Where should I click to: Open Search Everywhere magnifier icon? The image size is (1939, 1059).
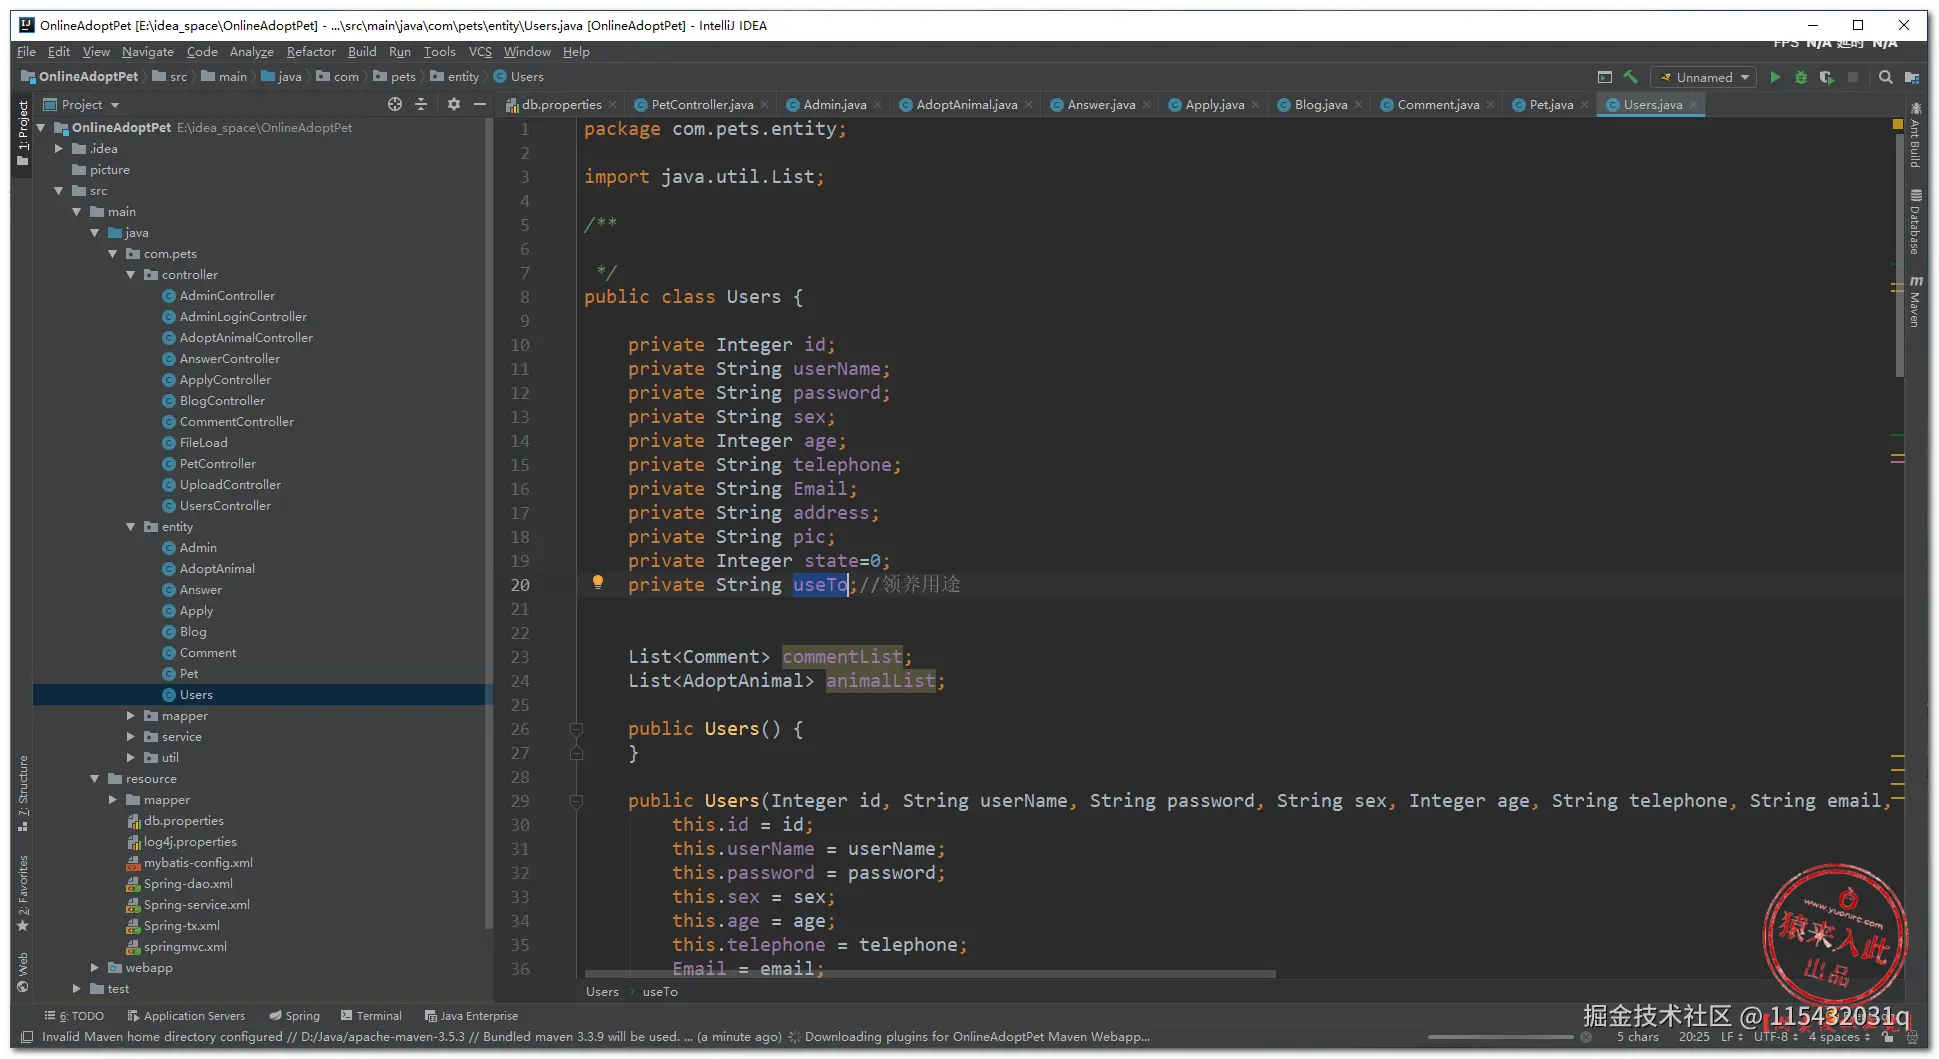point(1885,77)
